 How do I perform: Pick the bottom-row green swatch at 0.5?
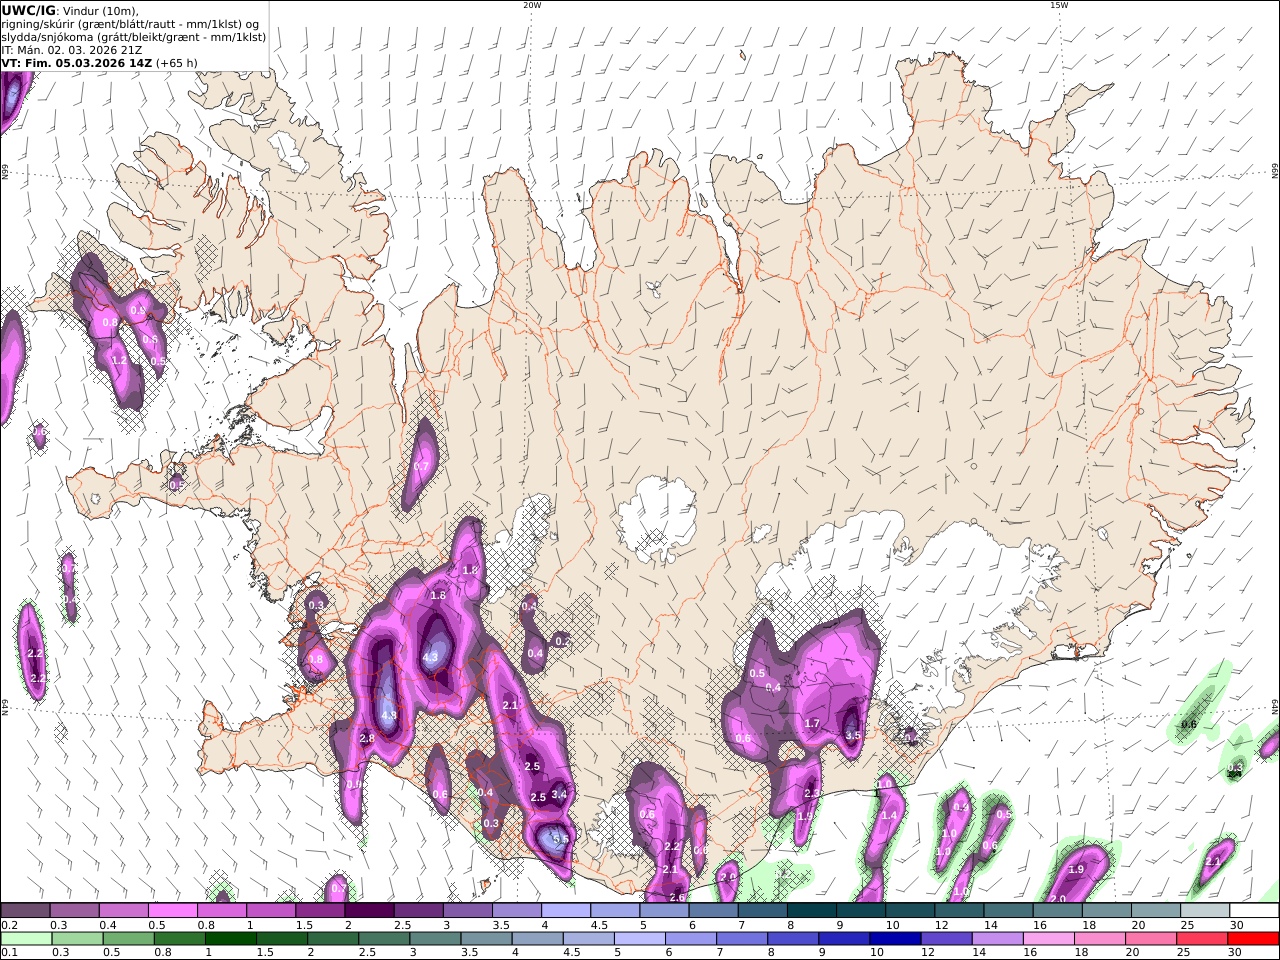tap(128, 939)
